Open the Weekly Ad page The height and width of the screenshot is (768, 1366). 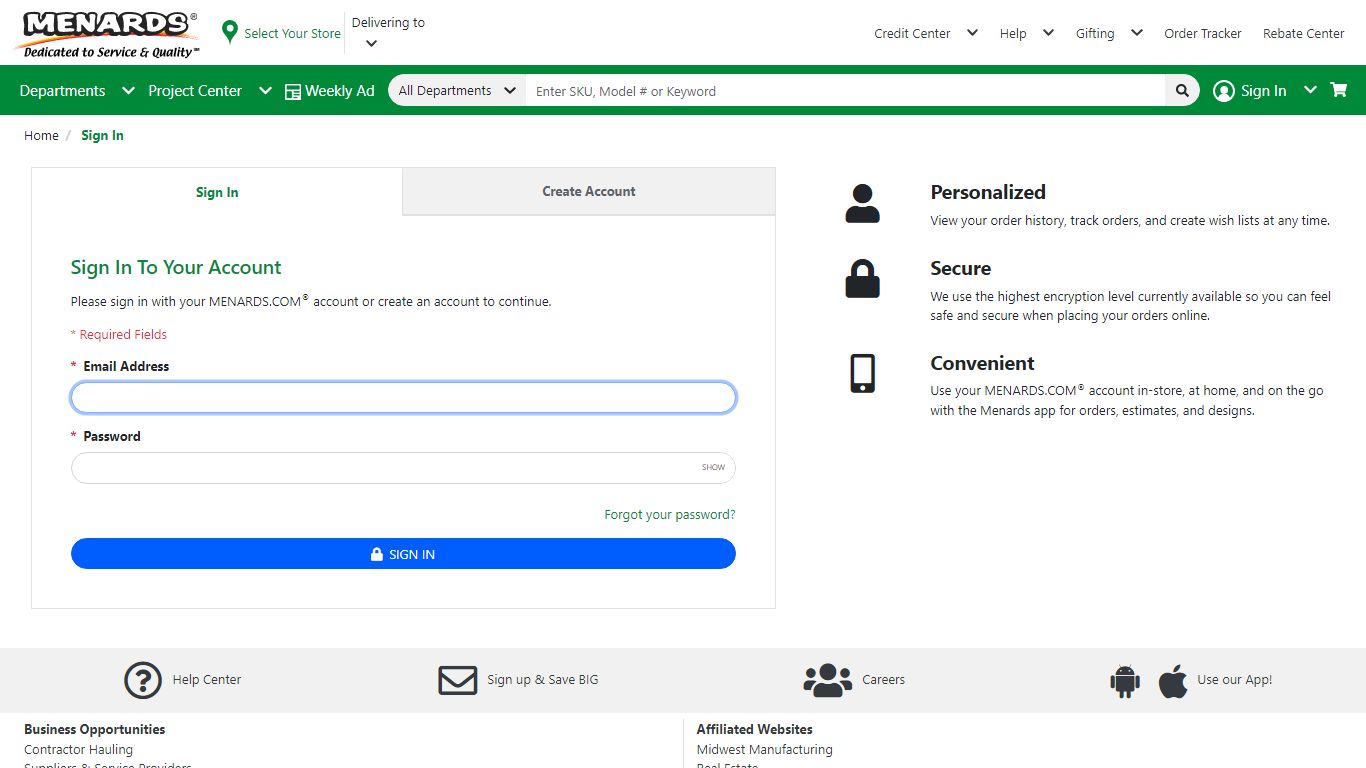[x=340, y=91]
